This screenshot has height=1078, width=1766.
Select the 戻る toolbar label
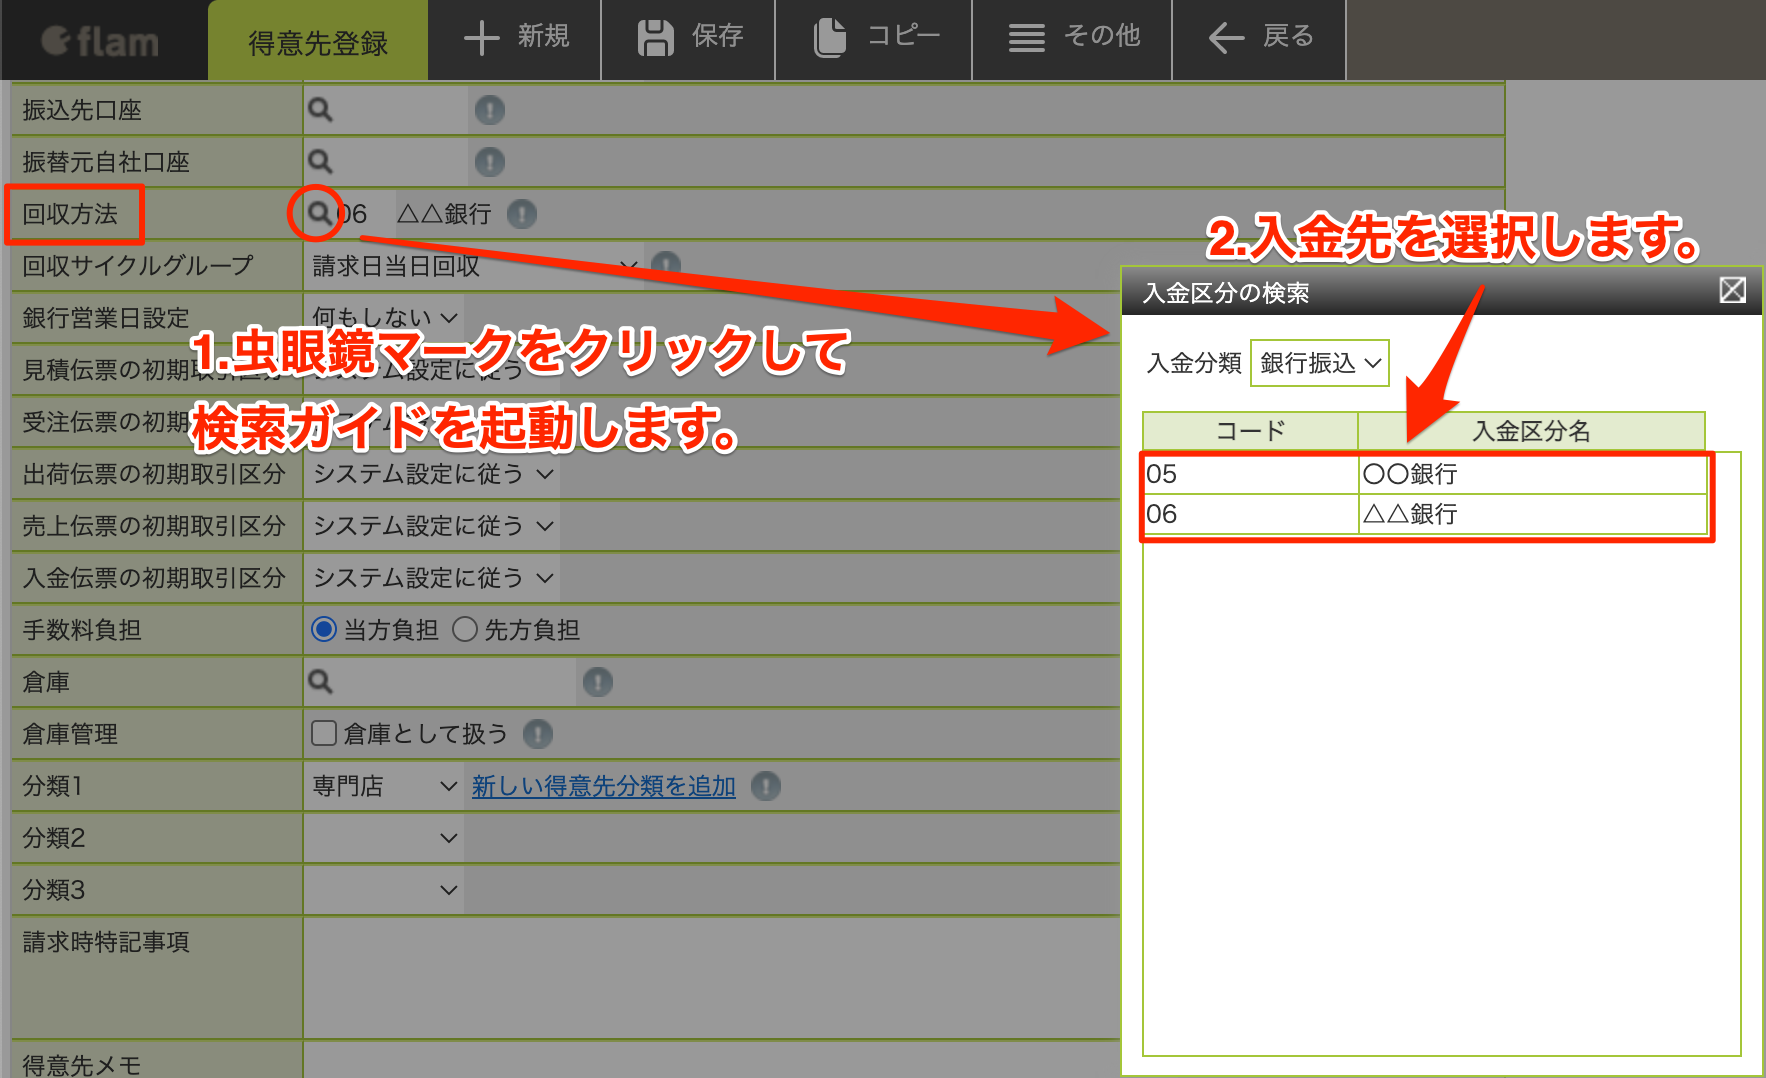pyautogui.click(x=1288, y=36)
